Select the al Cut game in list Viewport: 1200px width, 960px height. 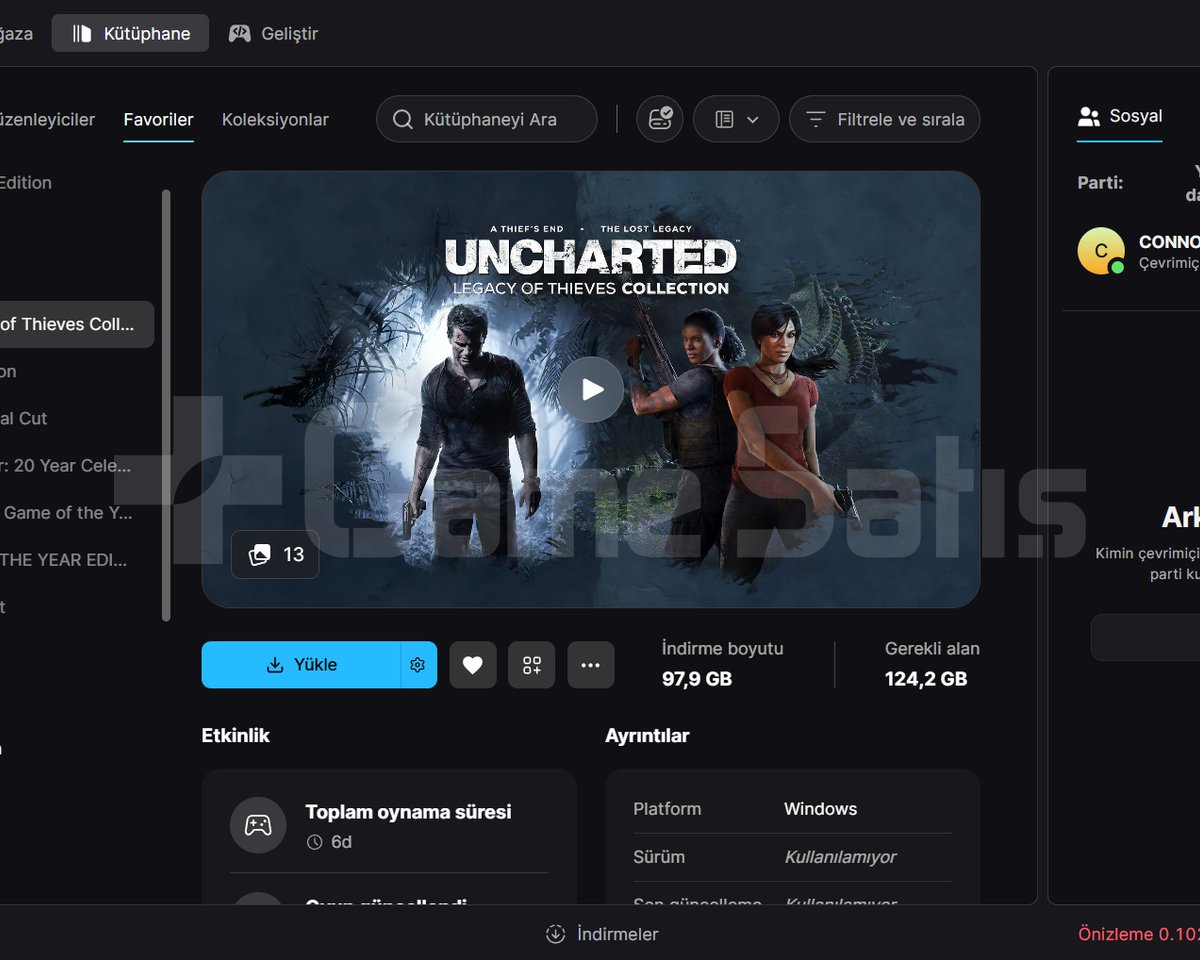(24, 418)
